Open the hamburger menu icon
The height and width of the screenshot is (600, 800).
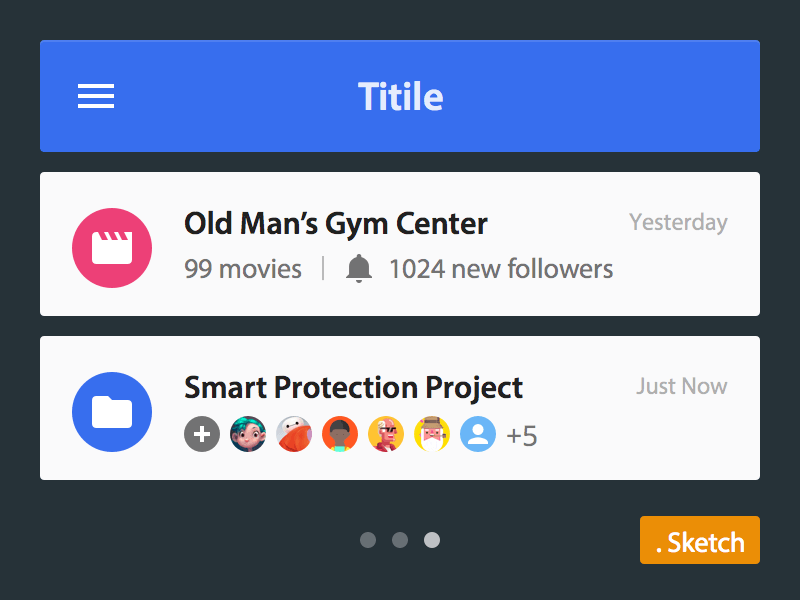[96, 96]
